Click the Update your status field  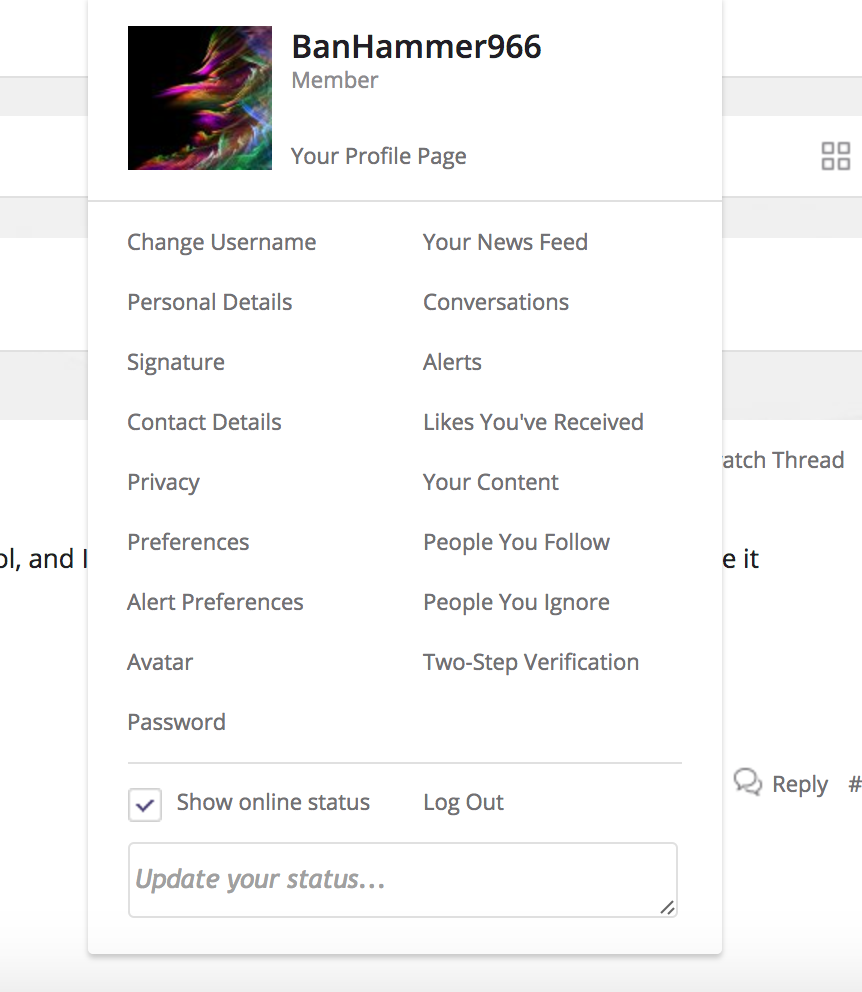[403, 880]
